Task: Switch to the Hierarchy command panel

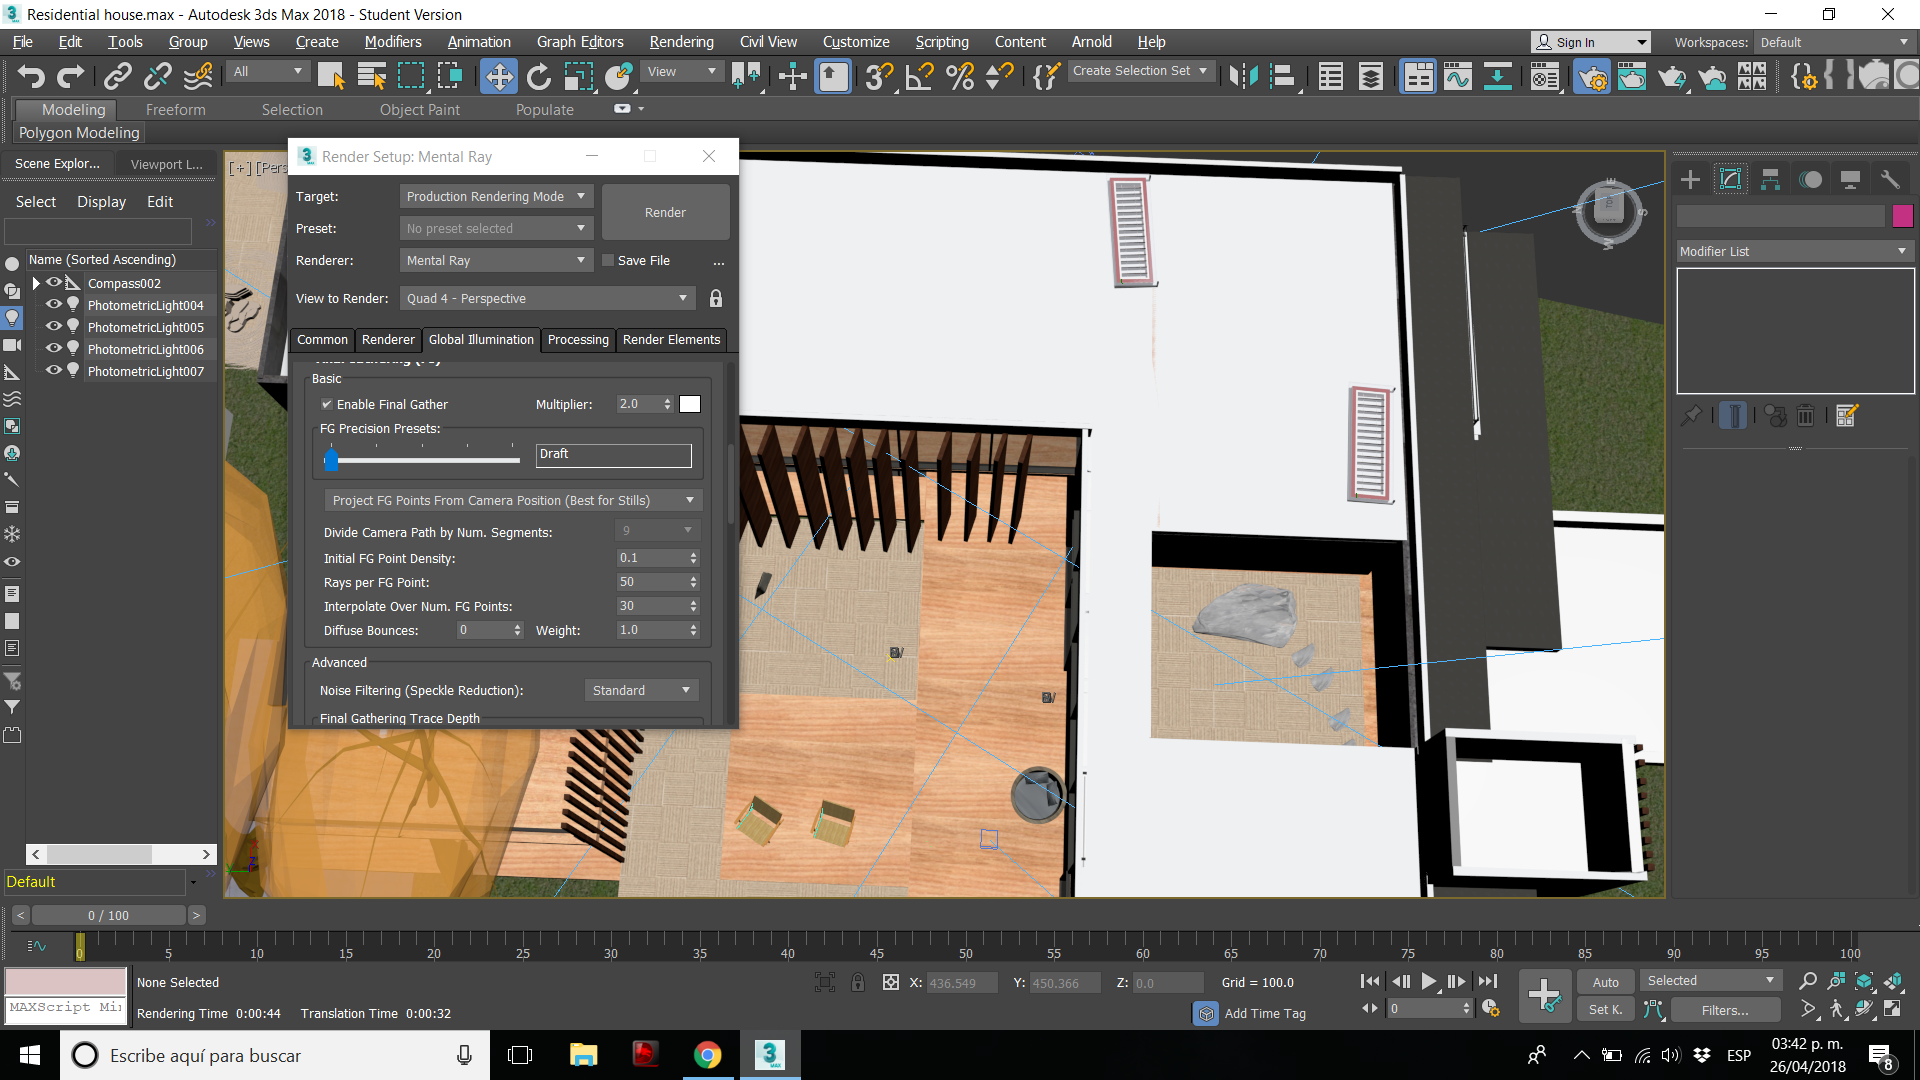Action: tap(1770, 180)
